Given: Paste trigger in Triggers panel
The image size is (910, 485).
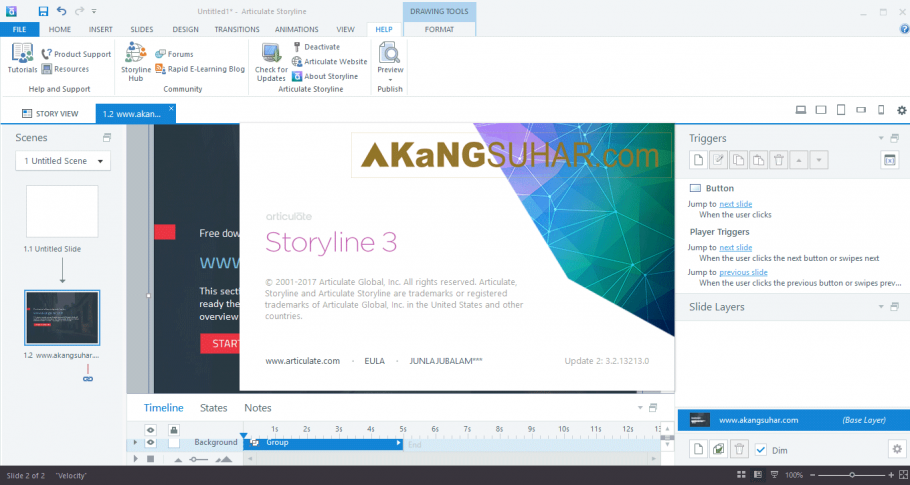Looking at the screenshot, I should tap(759, 160).
